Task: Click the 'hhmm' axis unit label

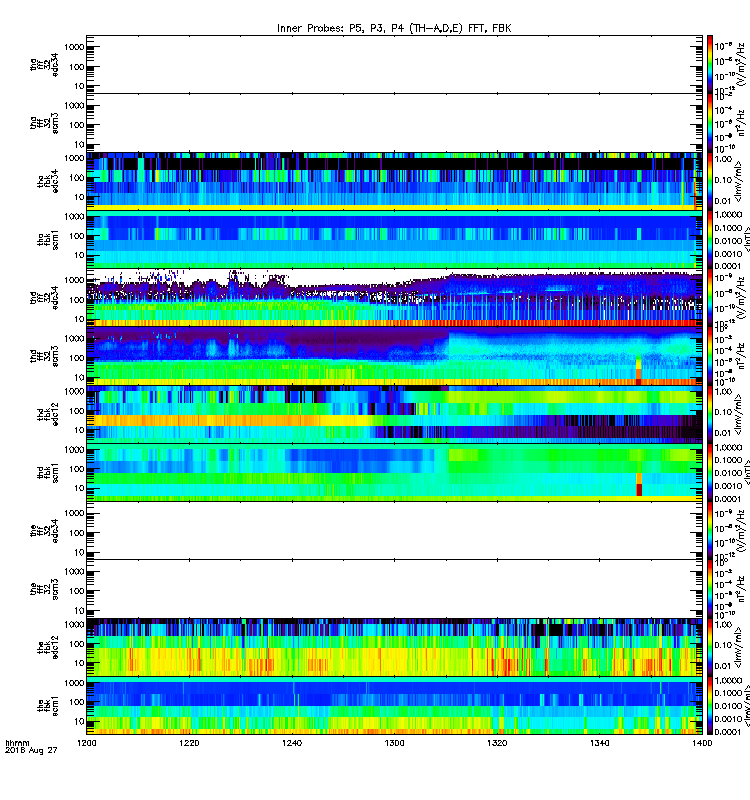Action: coord(17,743)
